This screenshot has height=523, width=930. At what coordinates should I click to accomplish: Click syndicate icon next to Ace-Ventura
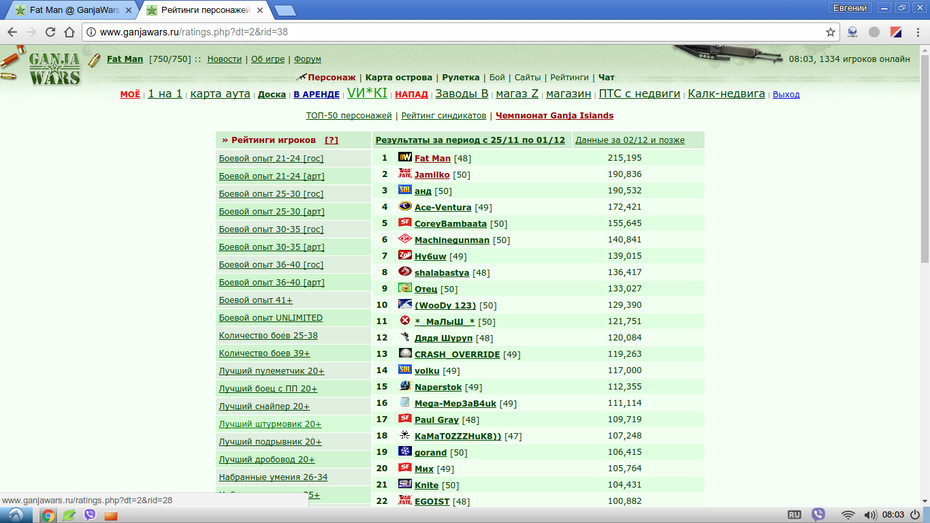click(405, 206)
